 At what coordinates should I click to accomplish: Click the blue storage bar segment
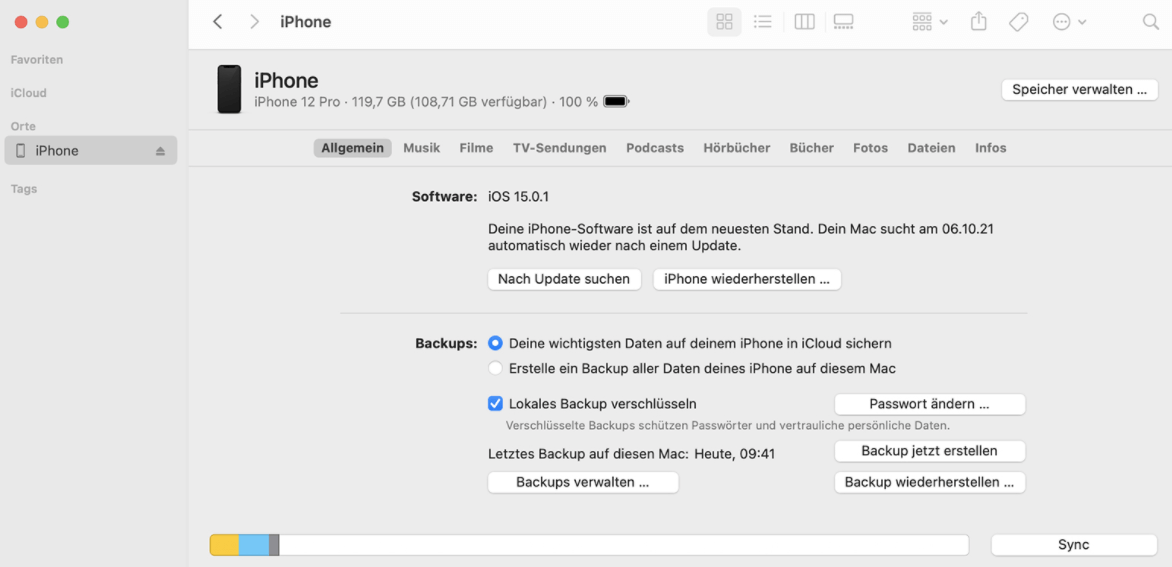pos(254,545)
